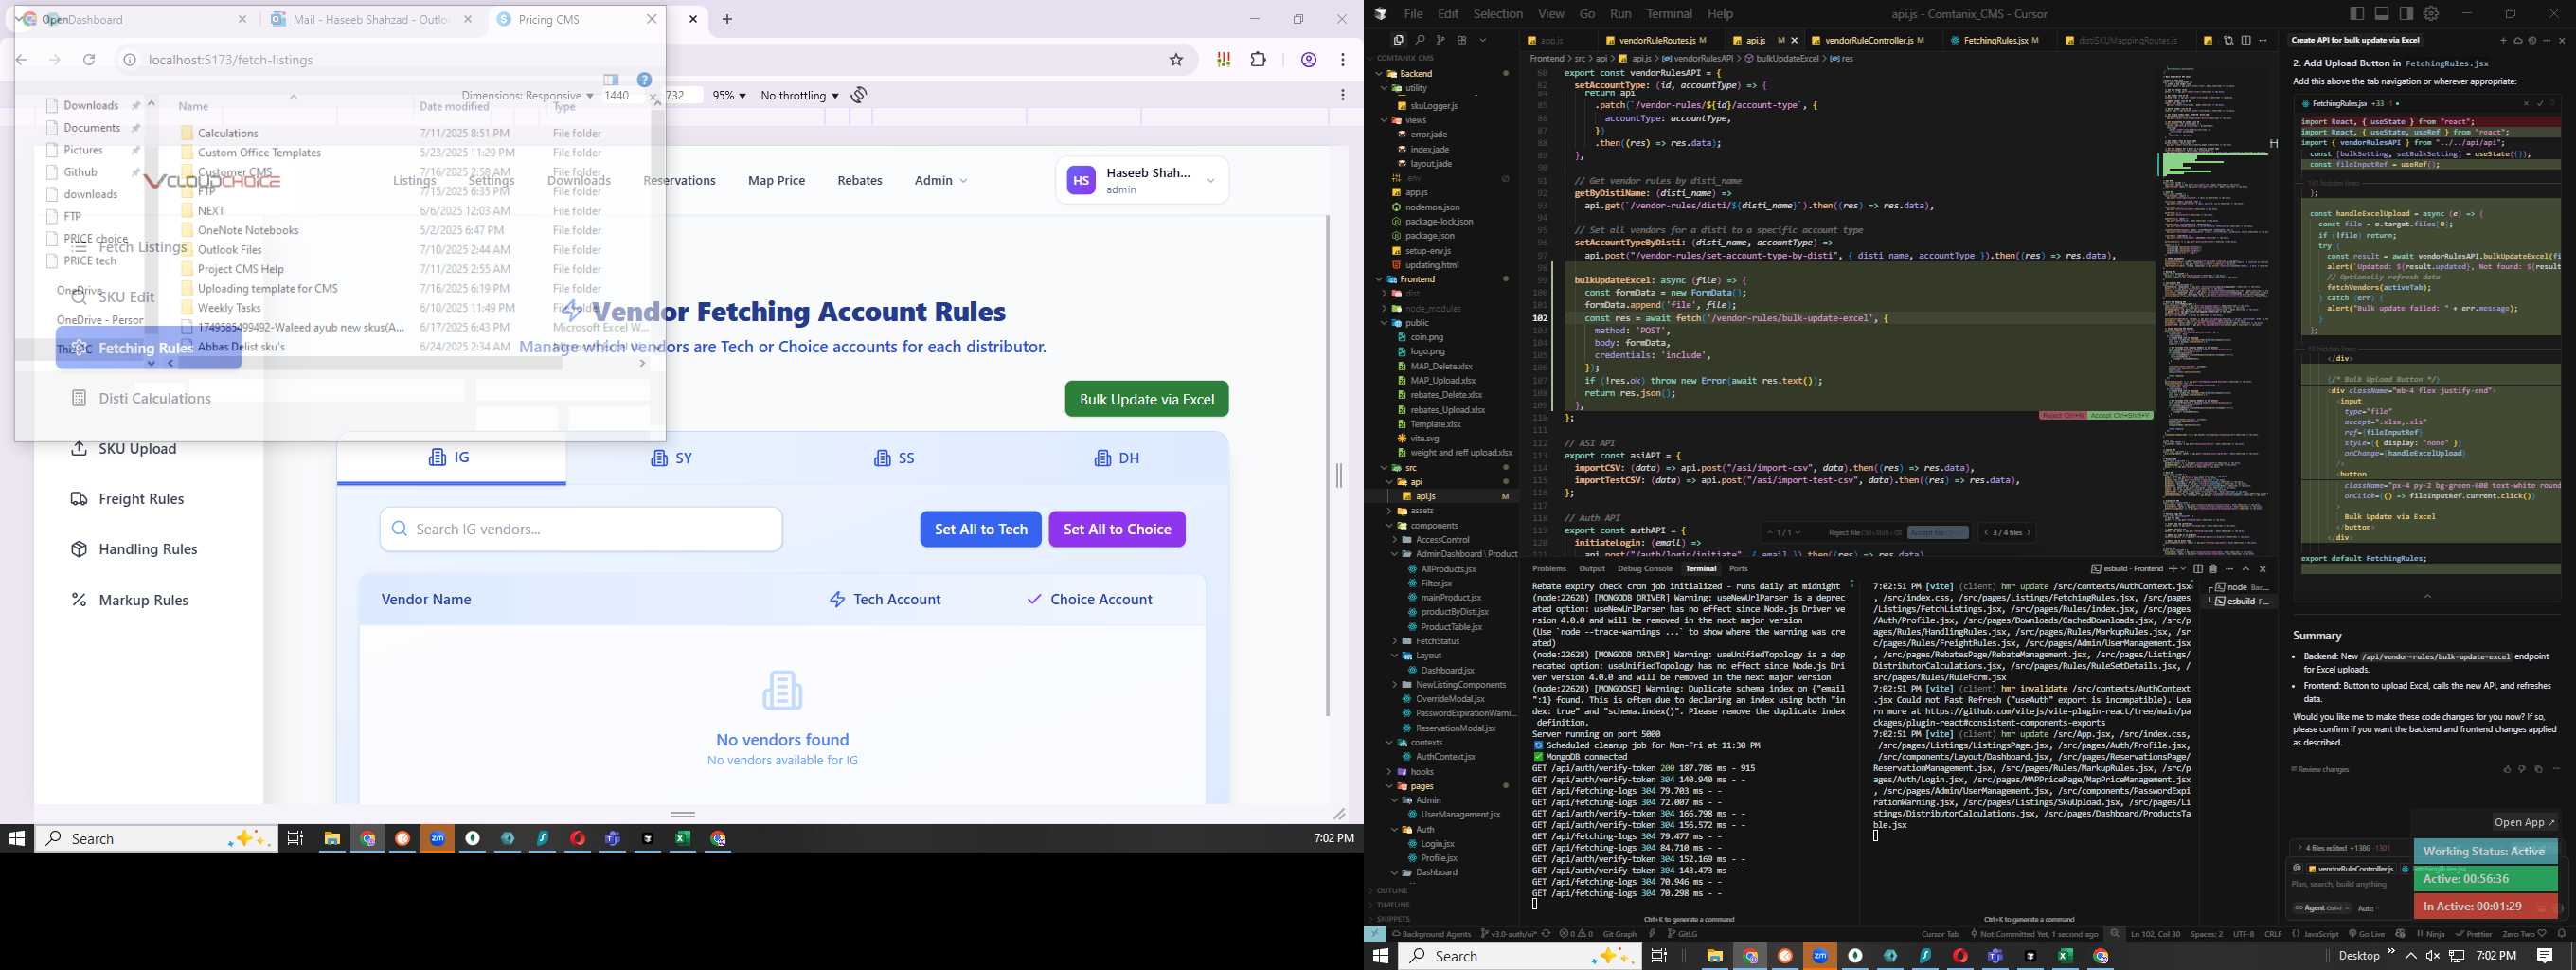Click the Open App button
2576x970 pixels.
coord(2524,823)
